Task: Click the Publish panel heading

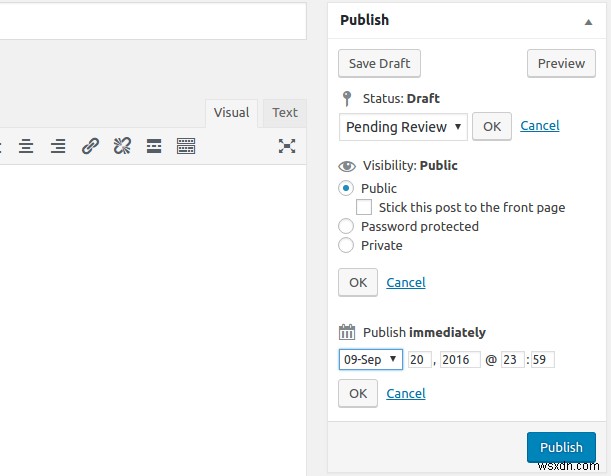Action: [364, 20]
